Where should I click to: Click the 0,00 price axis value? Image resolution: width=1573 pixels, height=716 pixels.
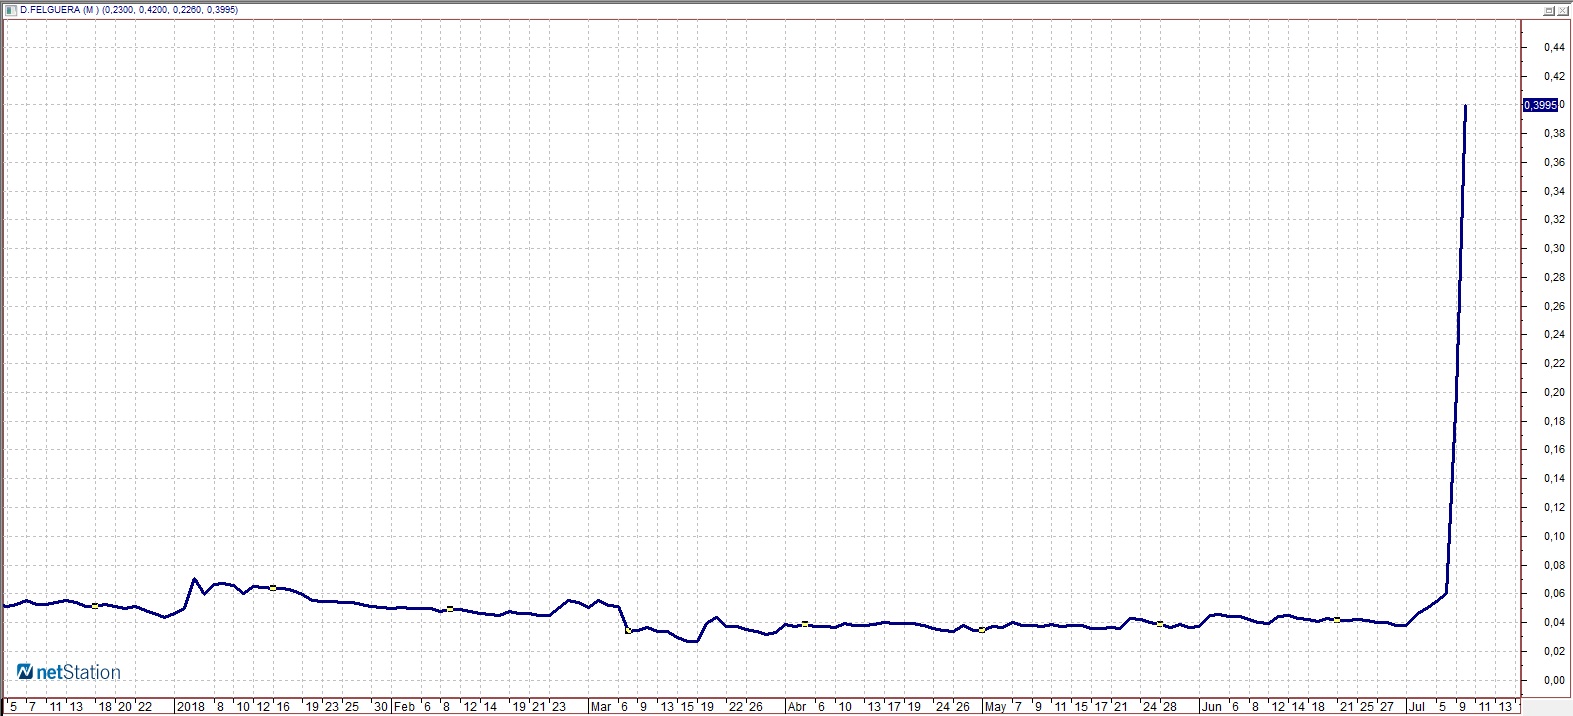point(1554,680)
